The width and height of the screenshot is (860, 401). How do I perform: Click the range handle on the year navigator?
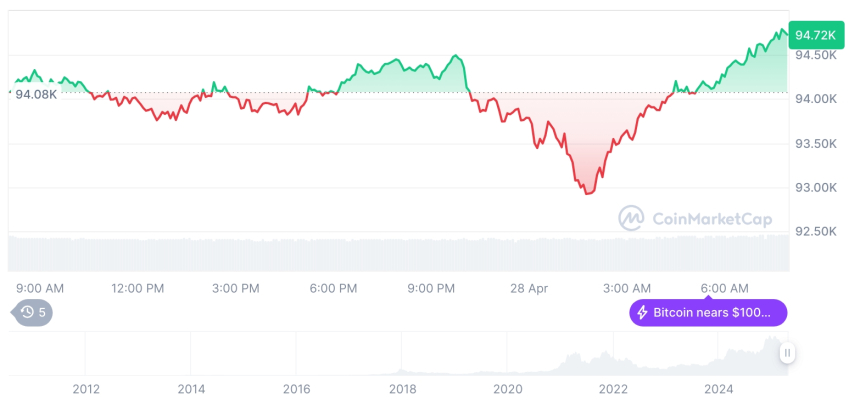787,352
